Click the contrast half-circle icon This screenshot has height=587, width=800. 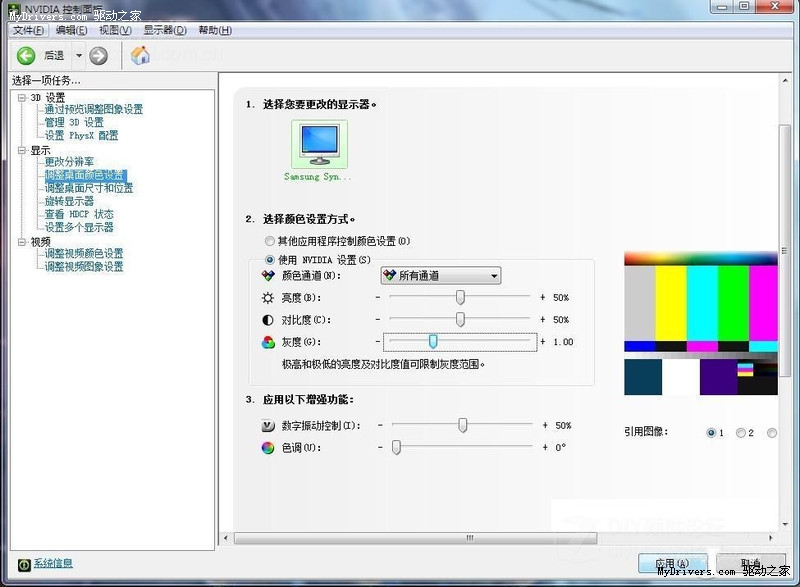(x=268, y=320)
